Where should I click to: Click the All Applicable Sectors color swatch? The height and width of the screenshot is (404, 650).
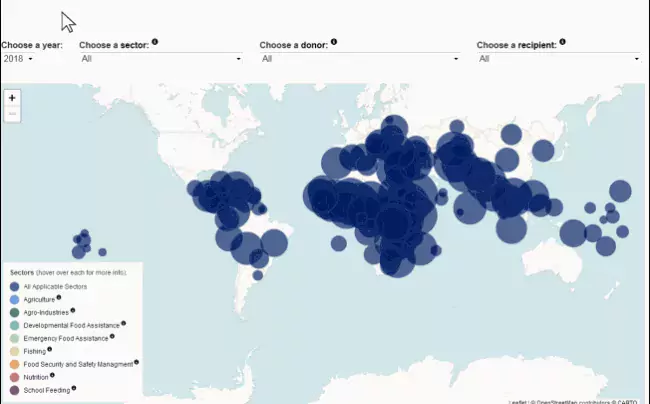(x=14, y=287)
